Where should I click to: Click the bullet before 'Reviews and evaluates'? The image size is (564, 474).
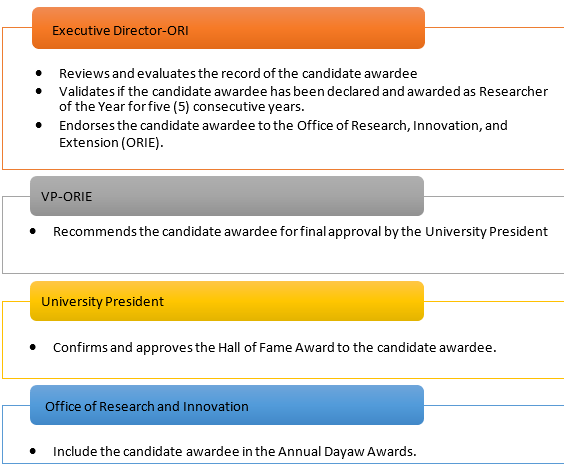click(39, 73)
